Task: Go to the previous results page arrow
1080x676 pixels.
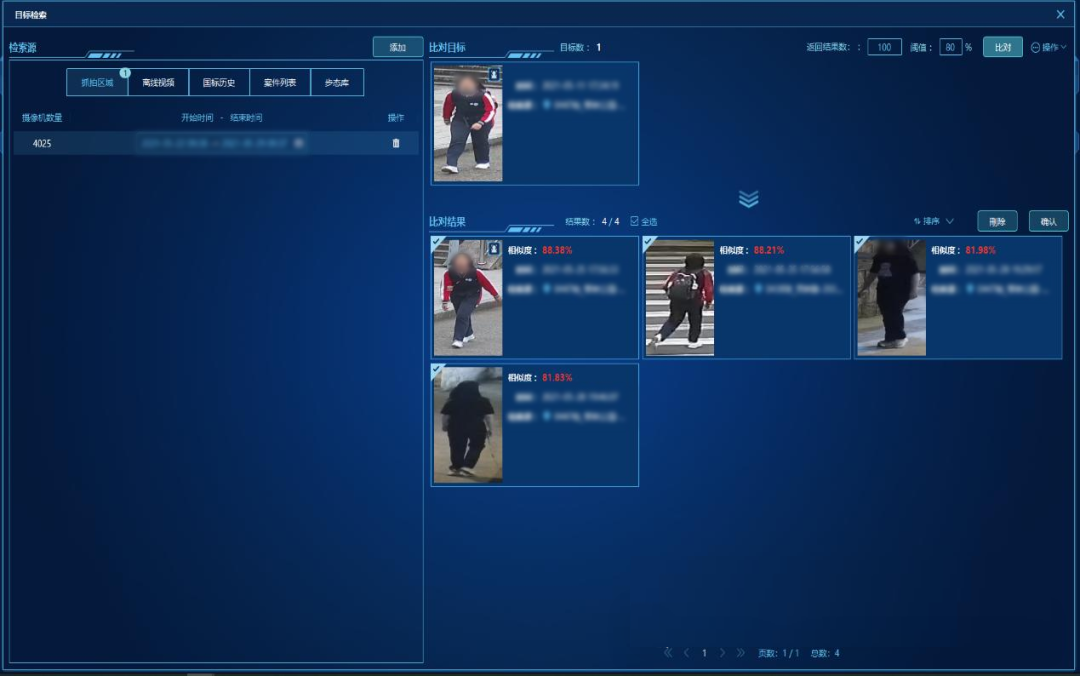Action: tap(686, 653)
